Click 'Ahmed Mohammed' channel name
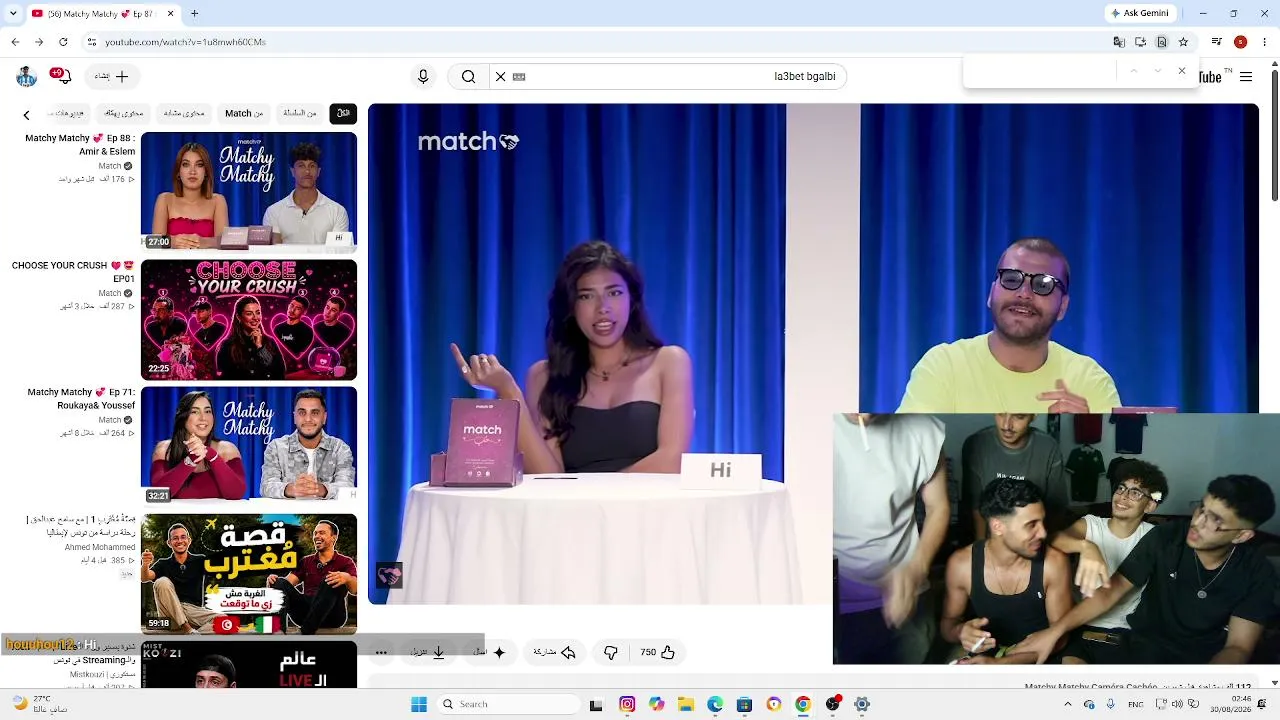The width and height of the screenshot is (1280, 720). pyautogui.click(x=100, y=547)
